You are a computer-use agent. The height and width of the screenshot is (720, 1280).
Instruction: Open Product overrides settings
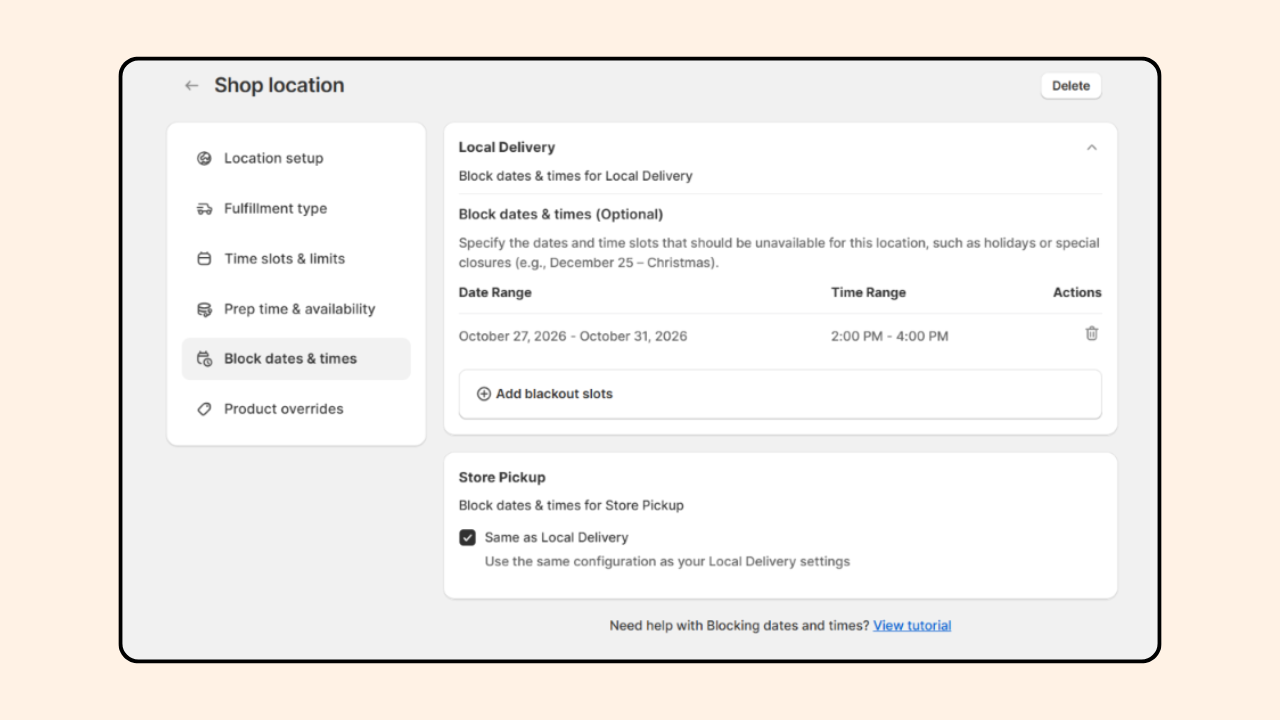(296, 409)
